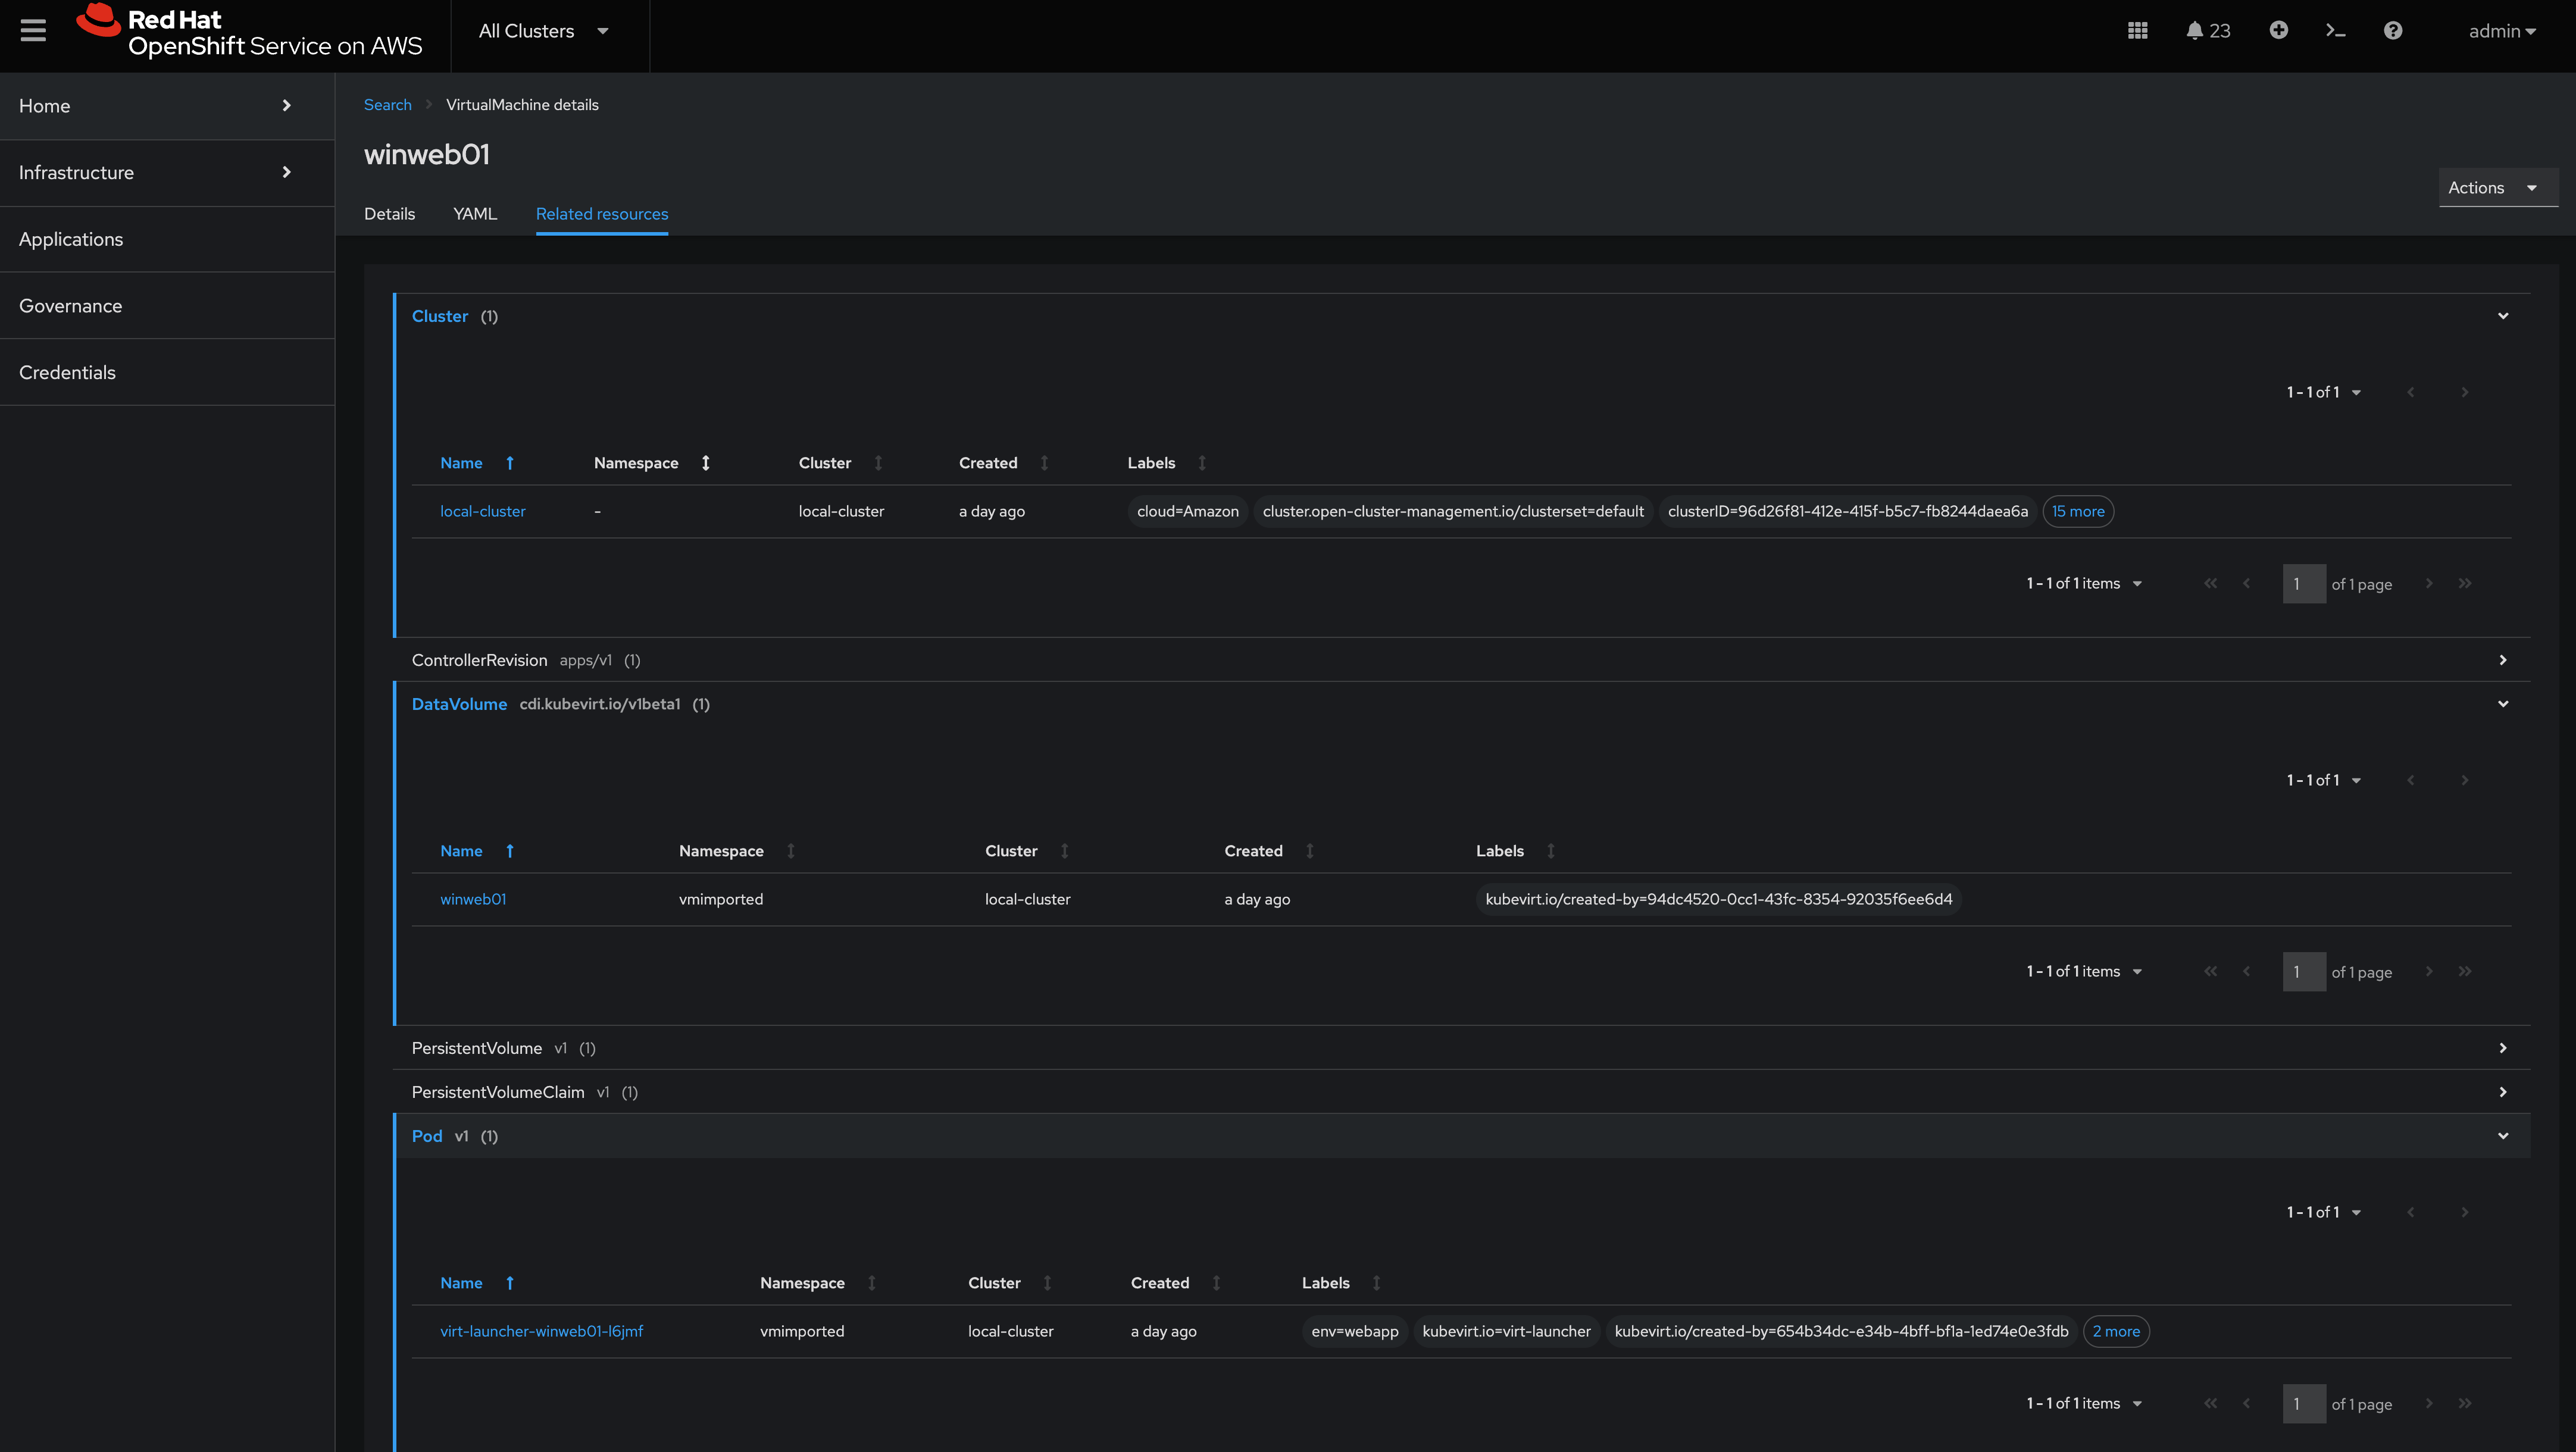This screenshot has width=2576, height=1452.
Task: Collapse the Pod section
Action: pyautogui.click(x=2503, y=1136)
